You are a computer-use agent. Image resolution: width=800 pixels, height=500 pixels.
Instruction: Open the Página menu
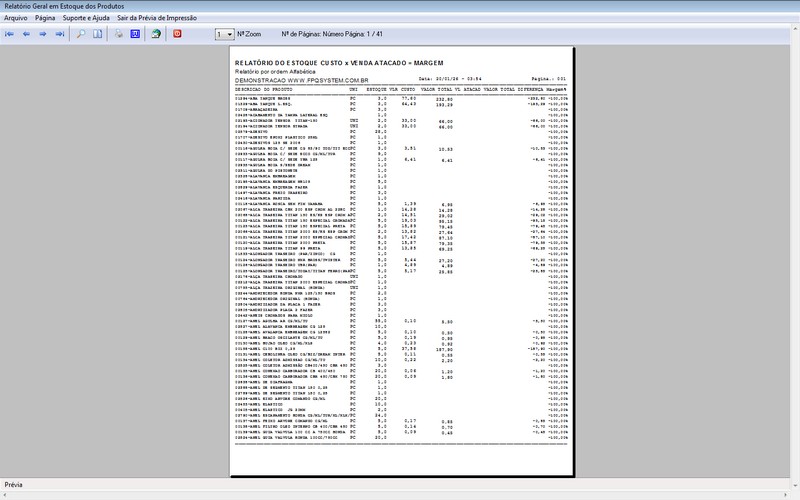tap(45, 18)
